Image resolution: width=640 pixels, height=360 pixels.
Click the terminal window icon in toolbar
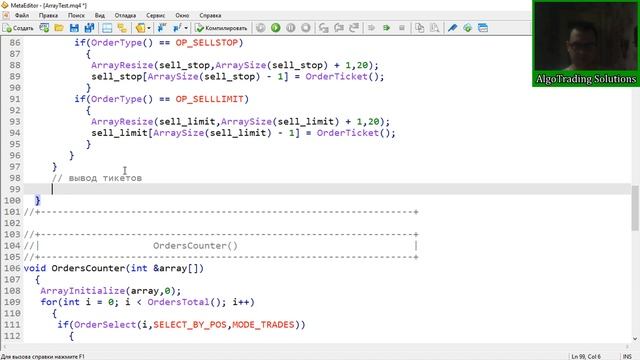pos(483,28)
